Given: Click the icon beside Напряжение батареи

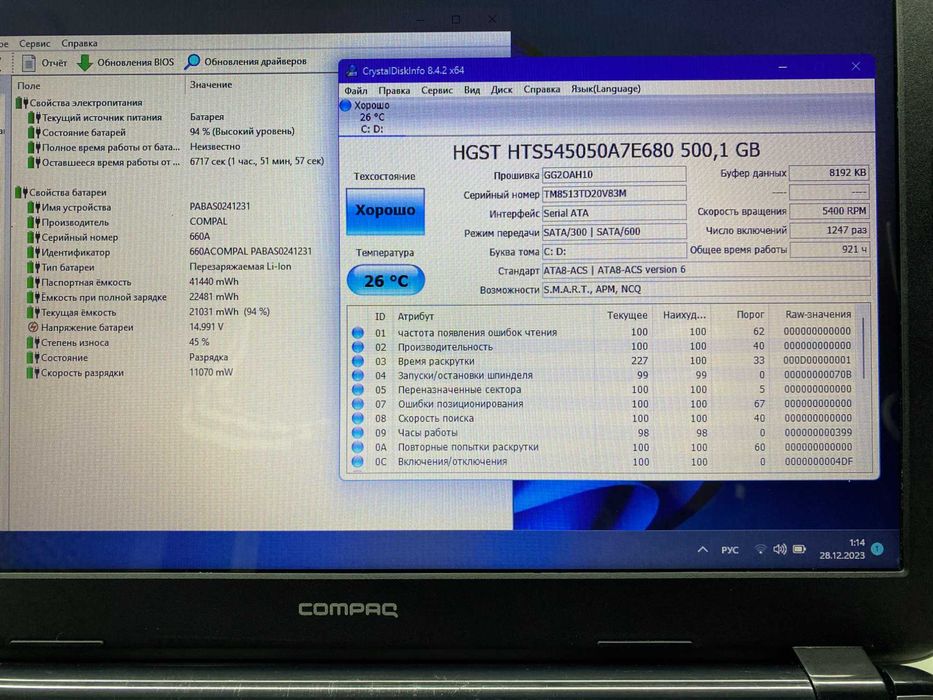Looking at the screenshot, I should click(x=34, y=327).
